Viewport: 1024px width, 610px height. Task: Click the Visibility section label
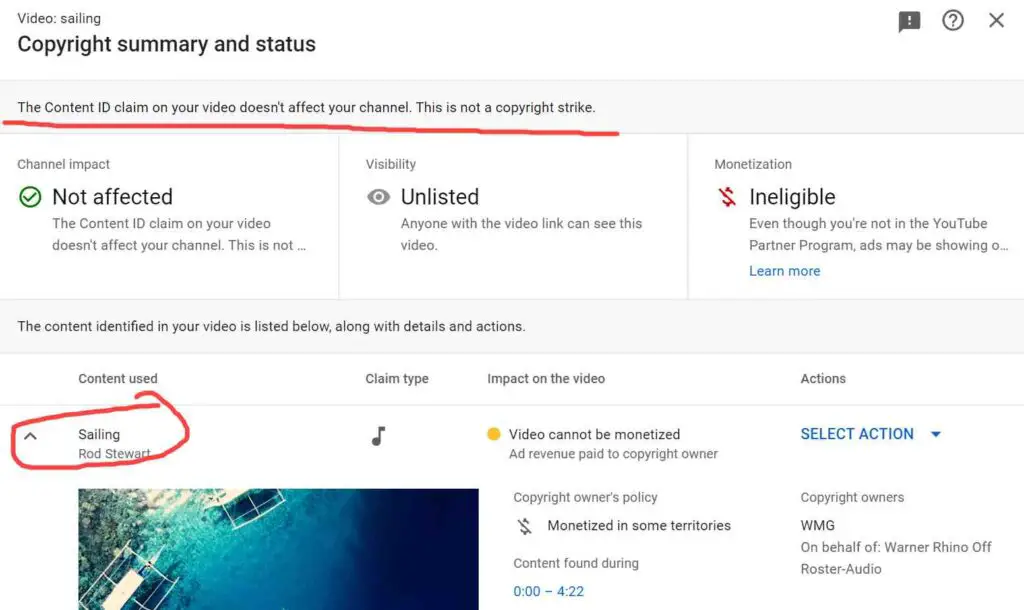[x=391, y=165]
